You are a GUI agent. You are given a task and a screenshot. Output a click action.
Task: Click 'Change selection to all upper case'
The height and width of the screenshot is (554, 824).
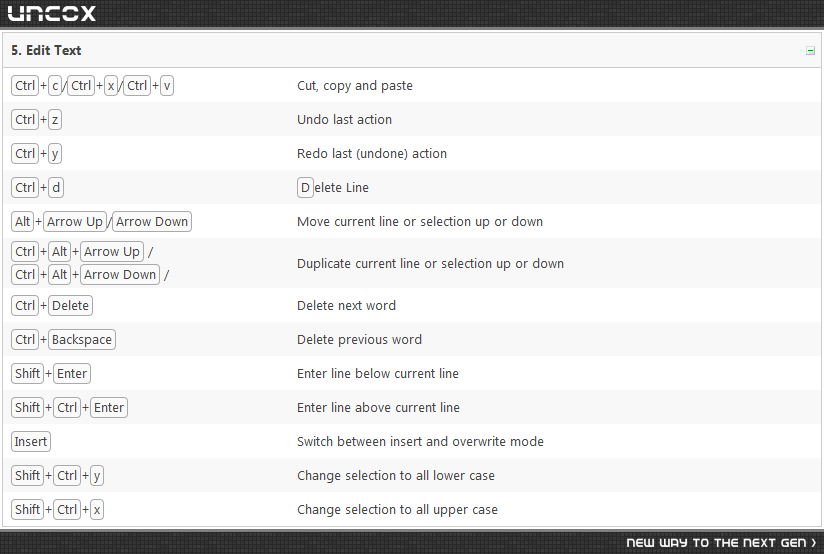click(x=397, y=509)
